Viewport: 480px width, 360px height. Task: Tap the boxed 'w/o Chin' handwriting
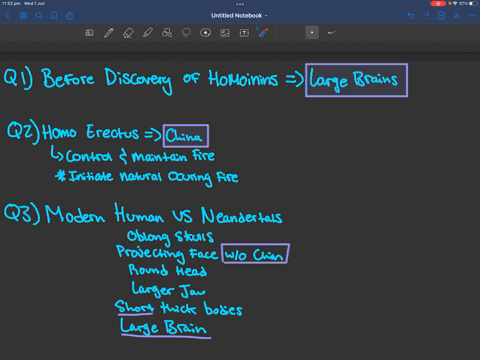pyautogui.click(x=255, y=254)
